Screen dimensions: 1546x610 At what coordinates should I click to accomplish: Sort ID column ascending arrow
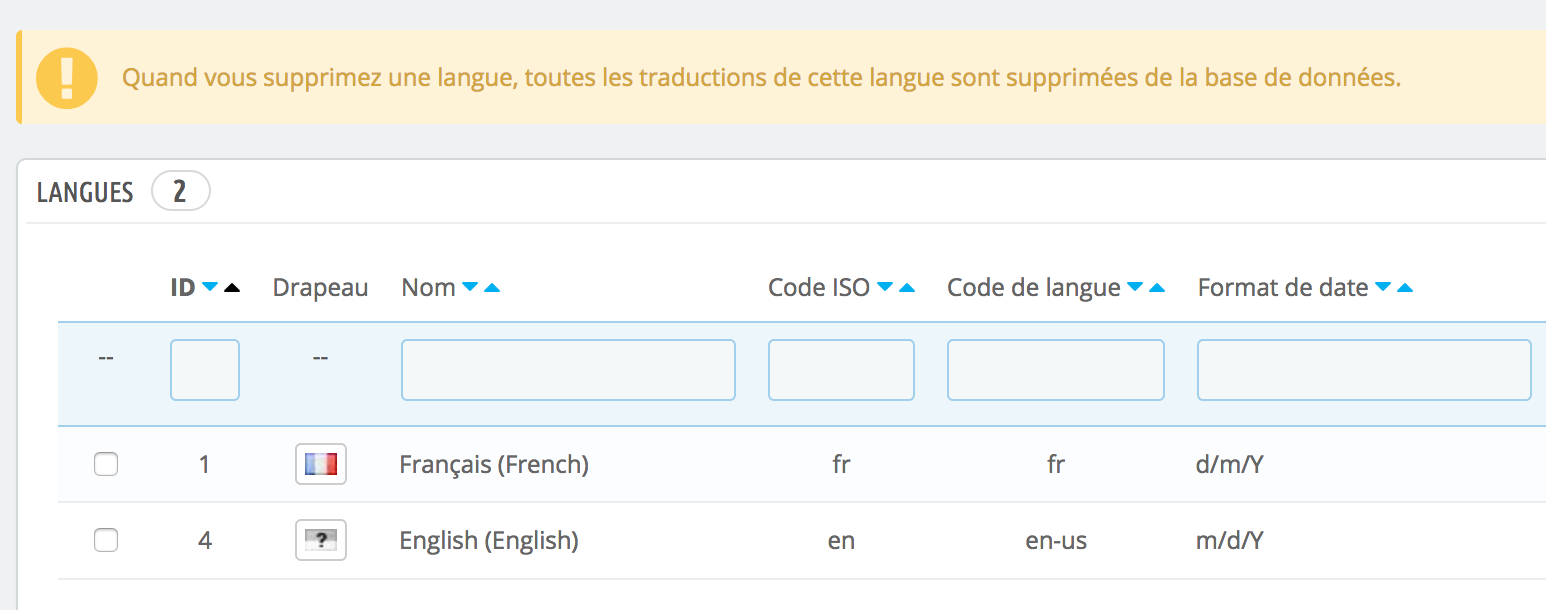pyautogui.click(x=232, y=288)
